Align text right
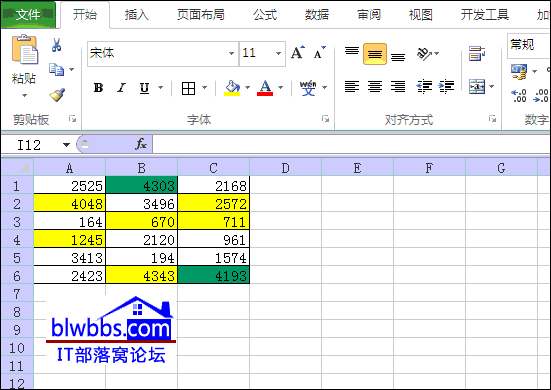 [x=398, y=86]
